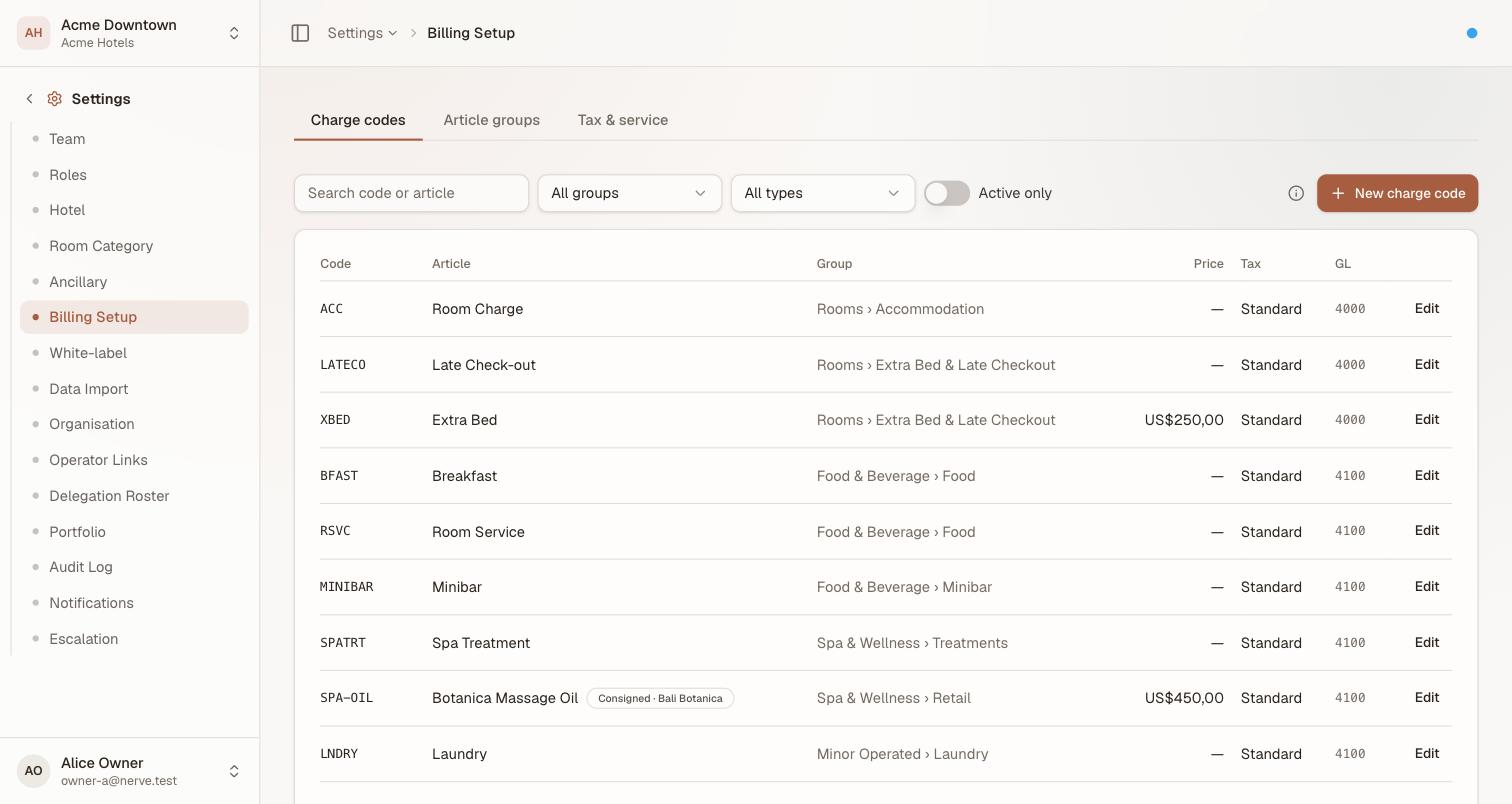Screen dimensions: 1512x804
Task: Click the US$450,00 price cell
Action: 1184,698
